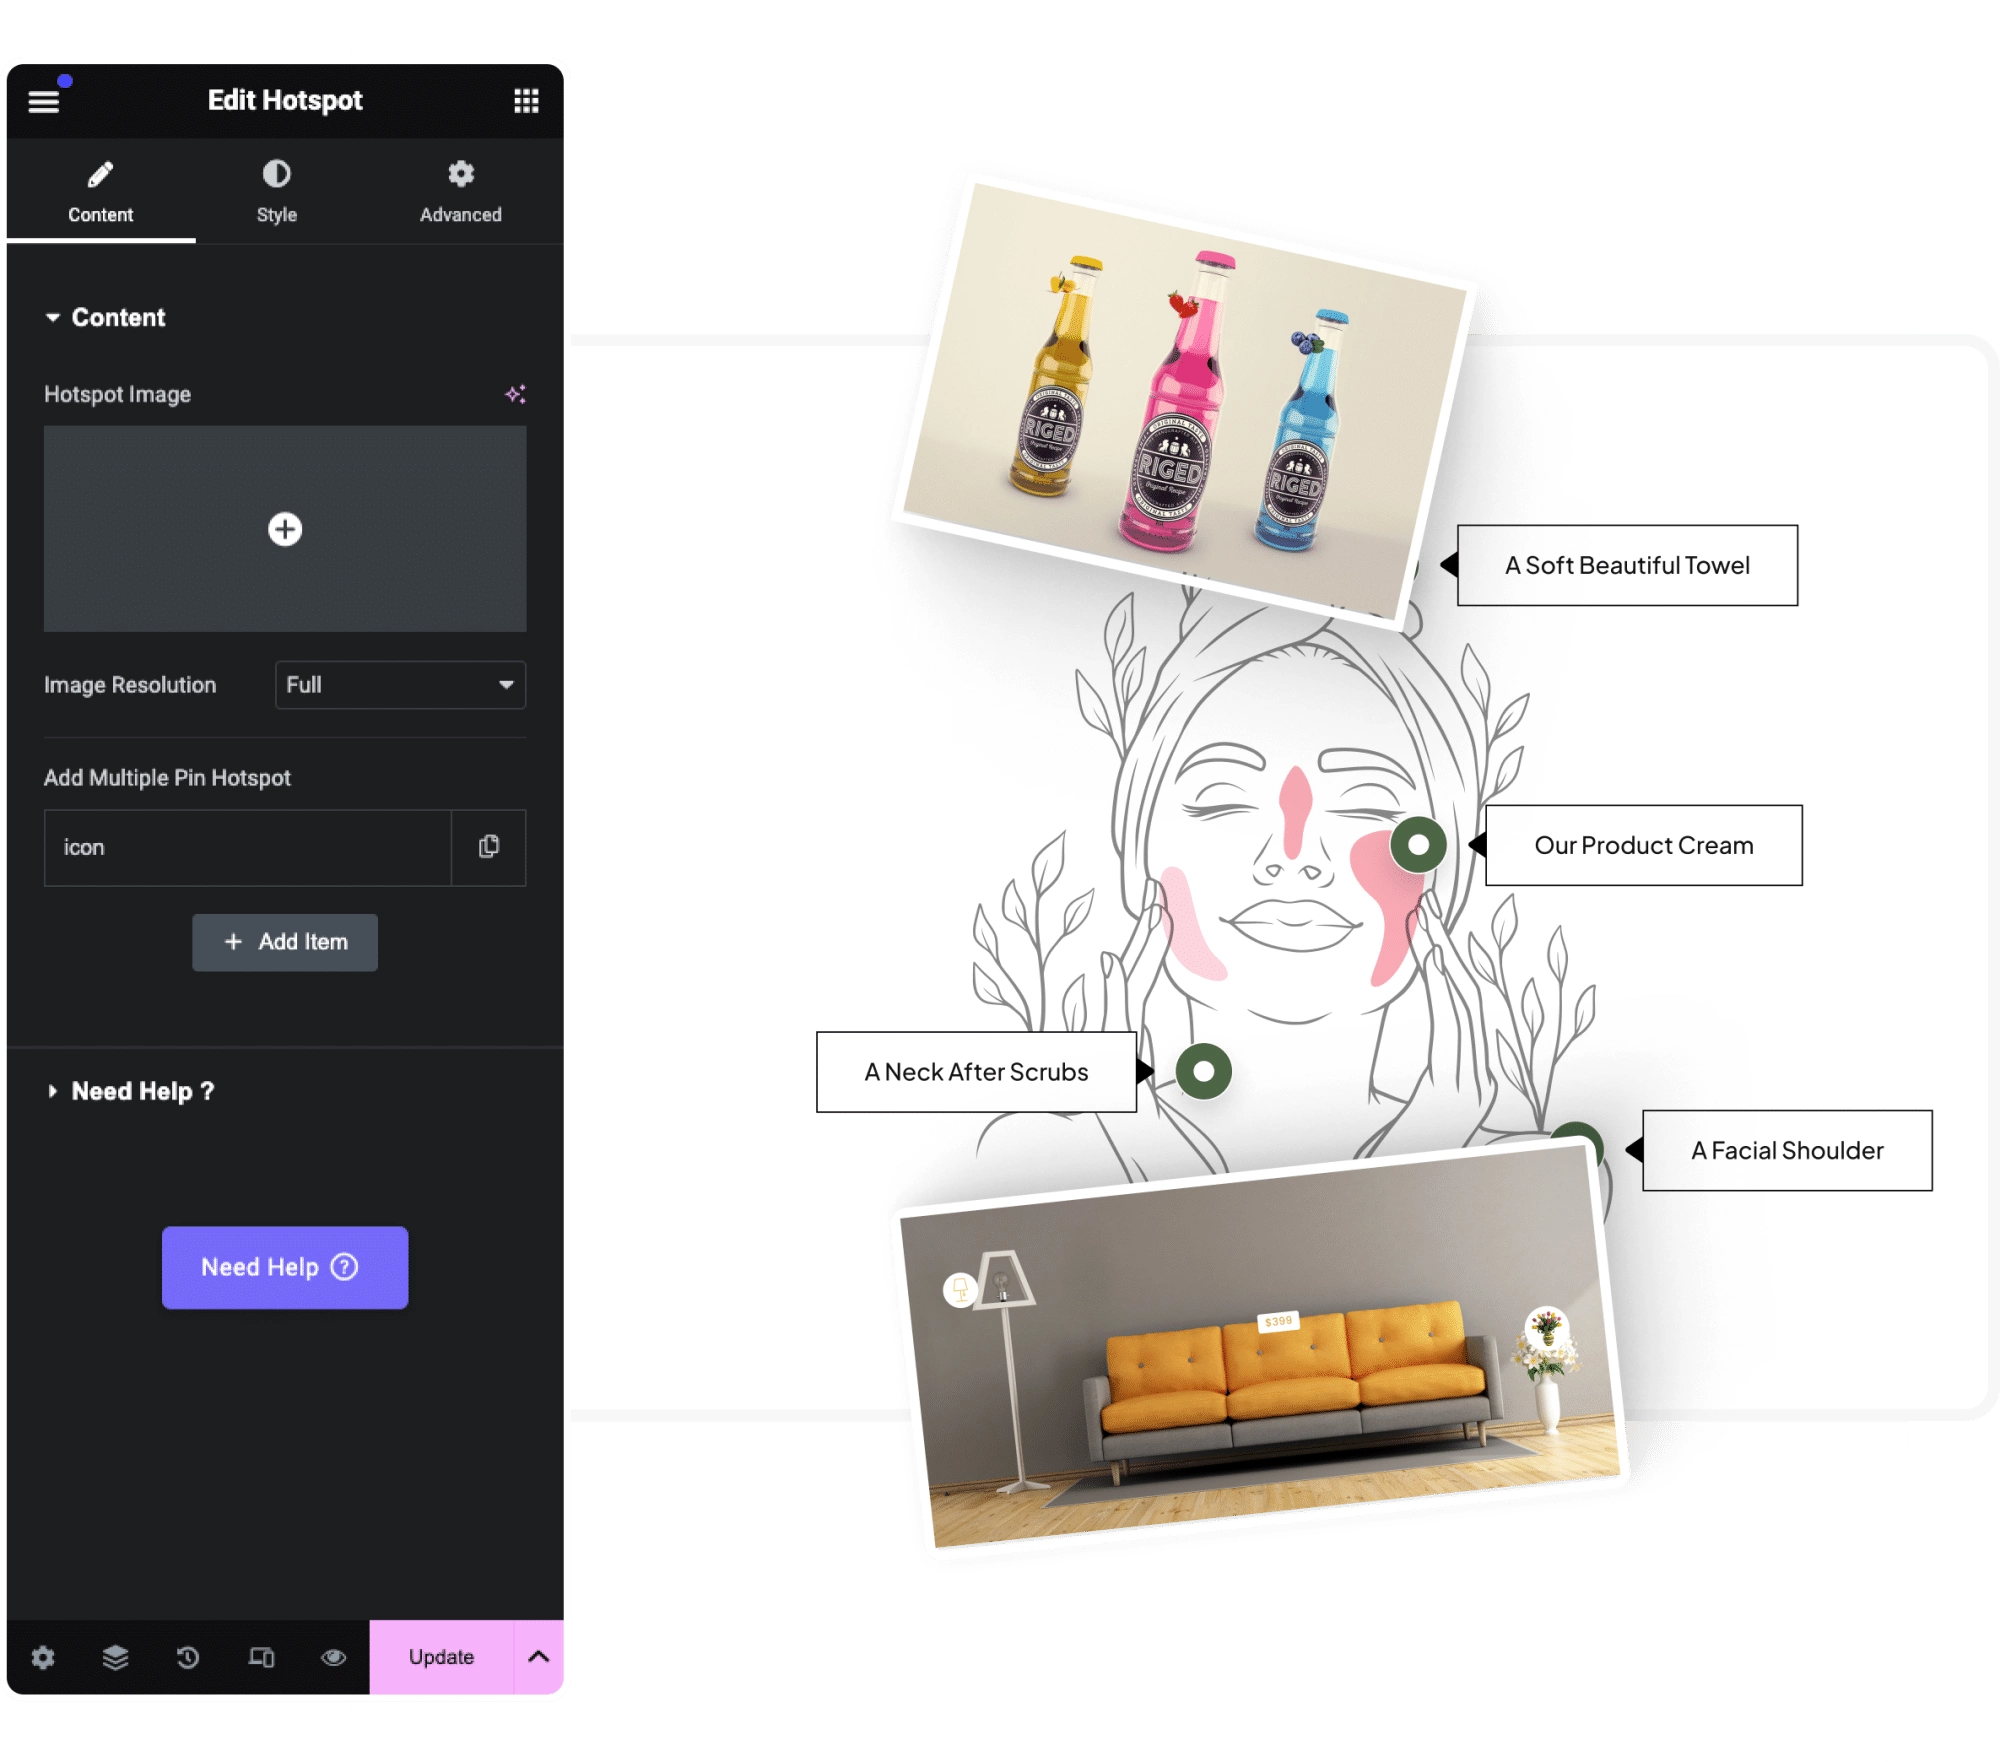Screen dimensions: 2000x1762
Task: Click the Add Item button
Action: pyautogui.click(x=284, y=939)
